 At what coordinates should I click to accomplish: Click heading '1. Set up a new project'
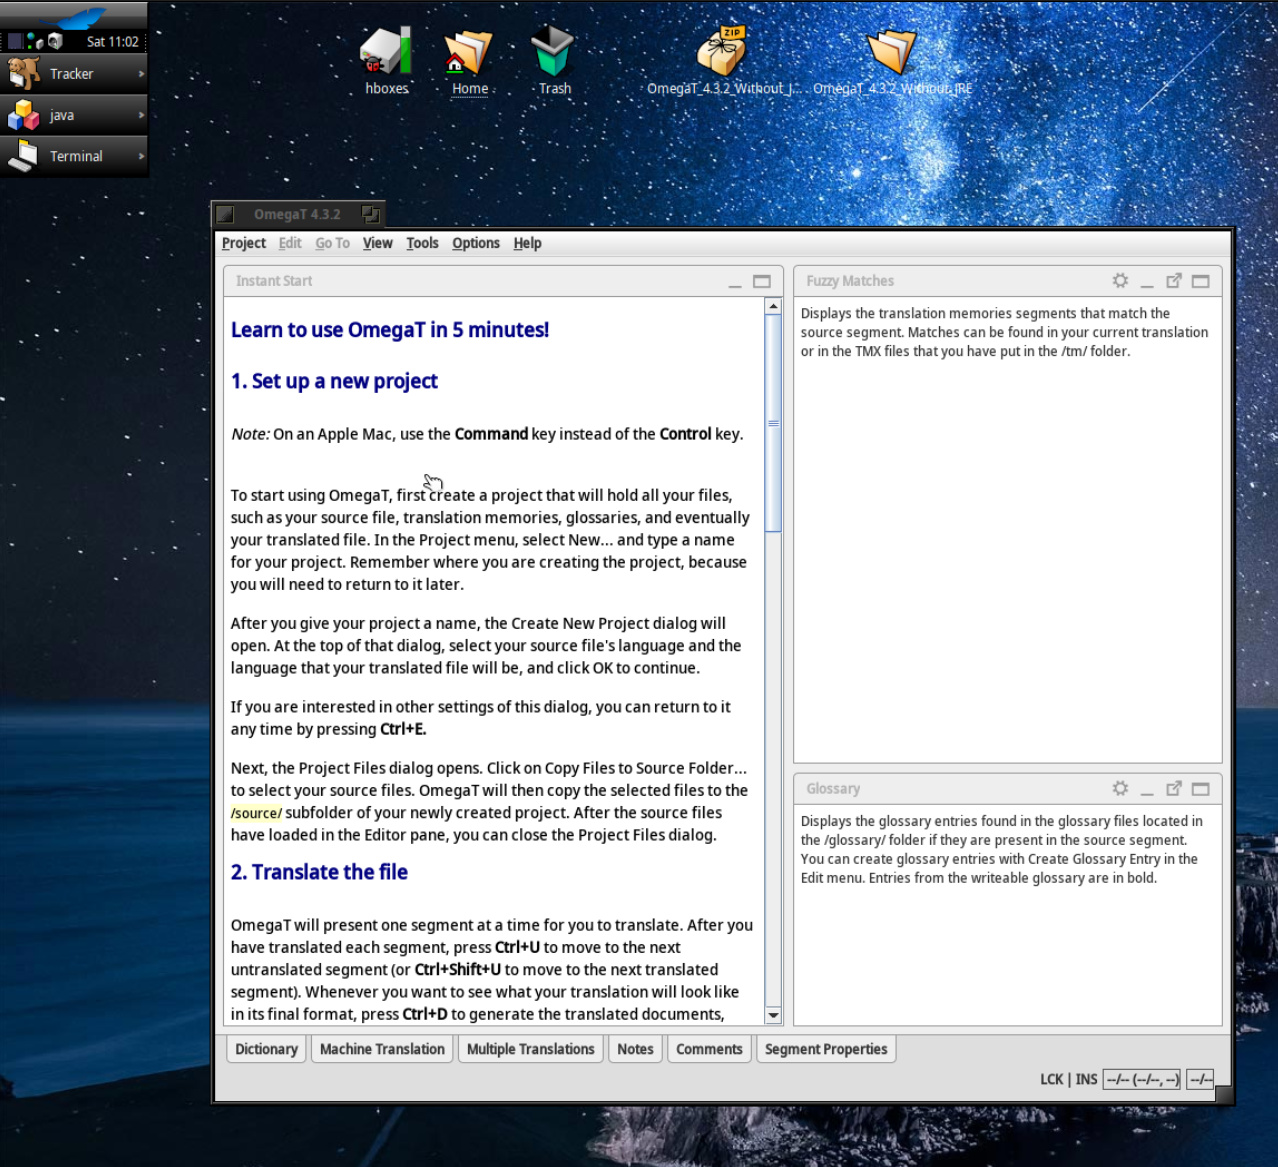[x=334, y=381]
